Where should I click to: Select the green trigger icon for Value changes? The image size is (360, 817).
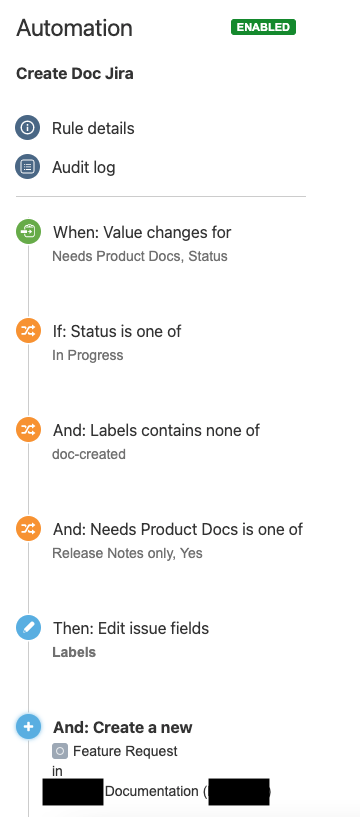28,232
